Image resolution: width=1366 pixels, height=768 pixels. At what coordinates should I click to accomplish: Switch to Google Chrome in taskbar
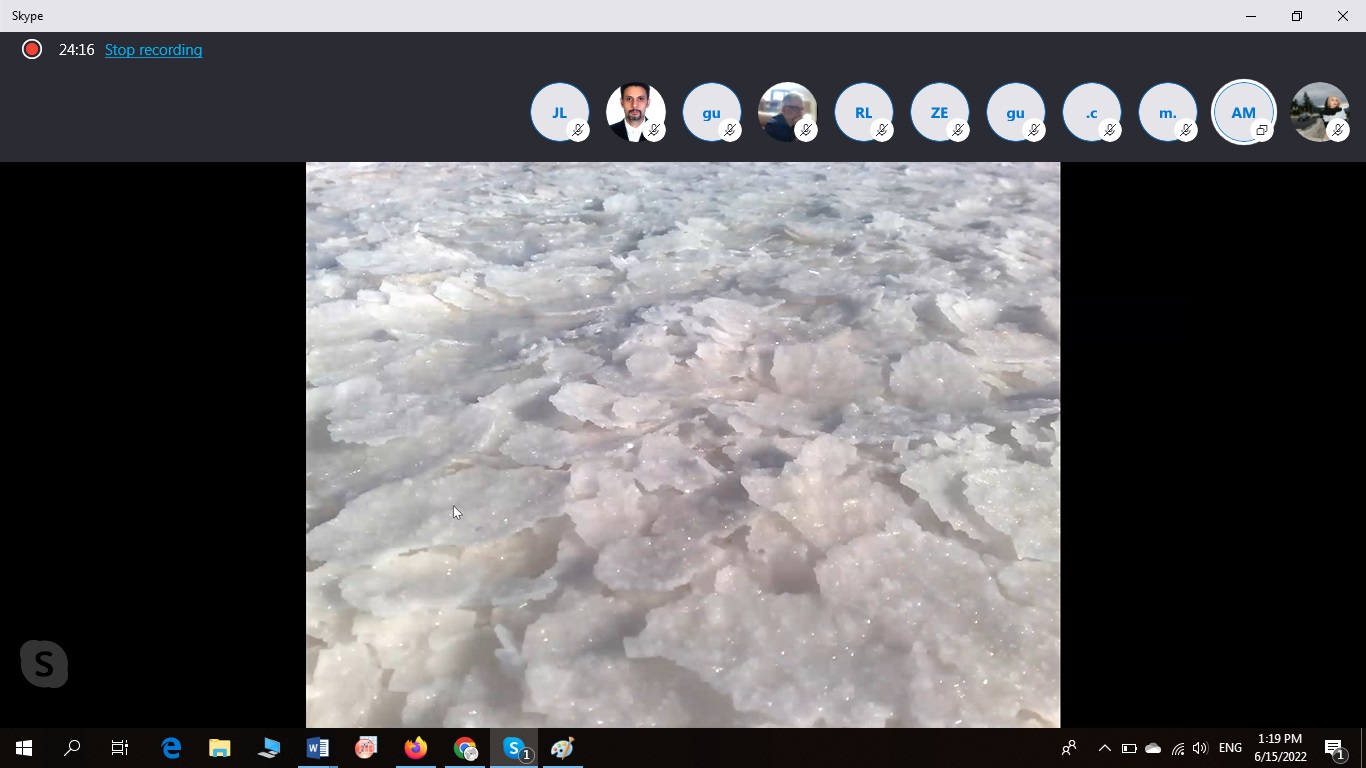coord(465,748)
